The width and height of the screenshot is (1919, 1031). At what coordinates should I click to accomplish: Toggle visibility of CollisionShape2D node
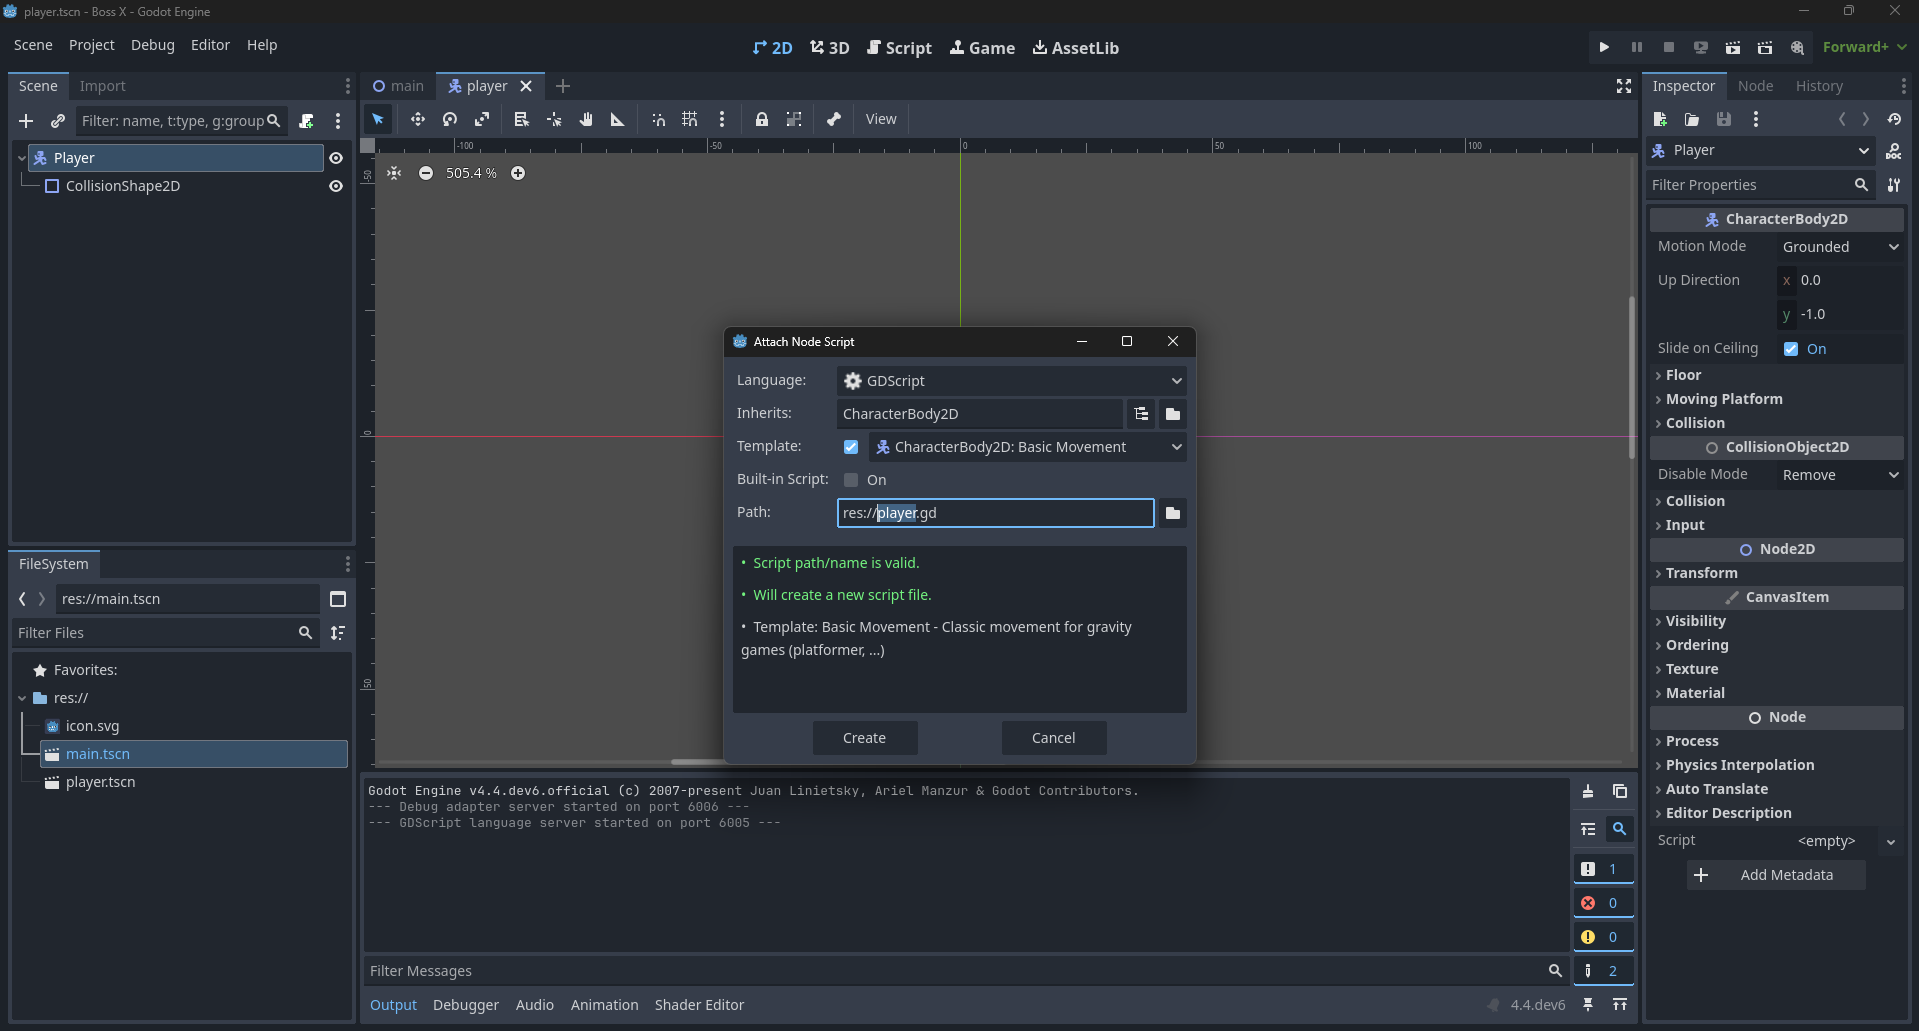point(336,186)
